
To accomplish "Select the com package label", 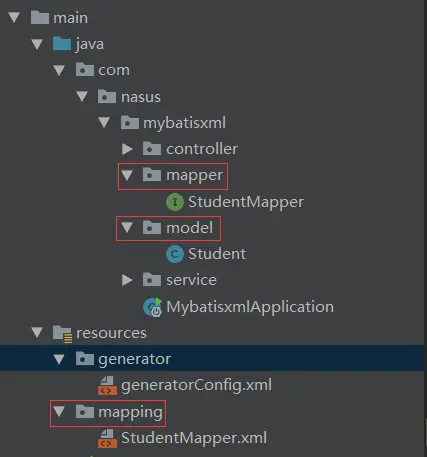I will pyautogui.click(x=114, y=70).
